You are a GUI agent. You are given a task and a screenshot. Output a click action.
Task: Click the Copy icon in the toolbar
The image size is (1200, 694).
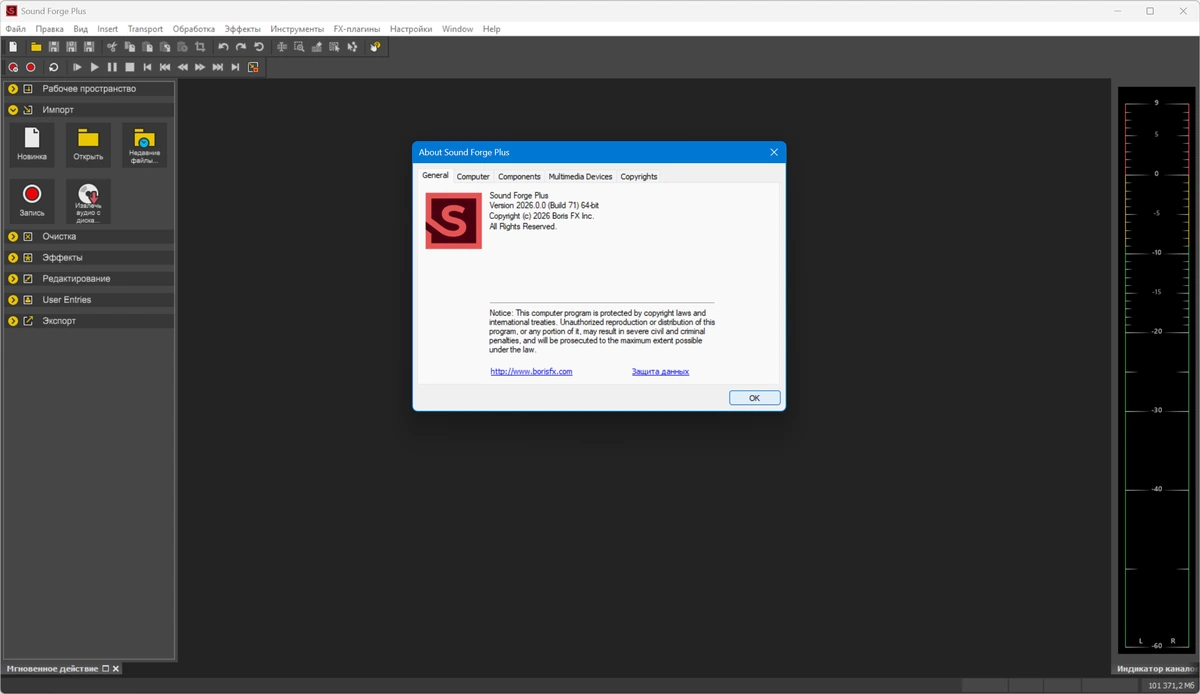tap(130, 47)
